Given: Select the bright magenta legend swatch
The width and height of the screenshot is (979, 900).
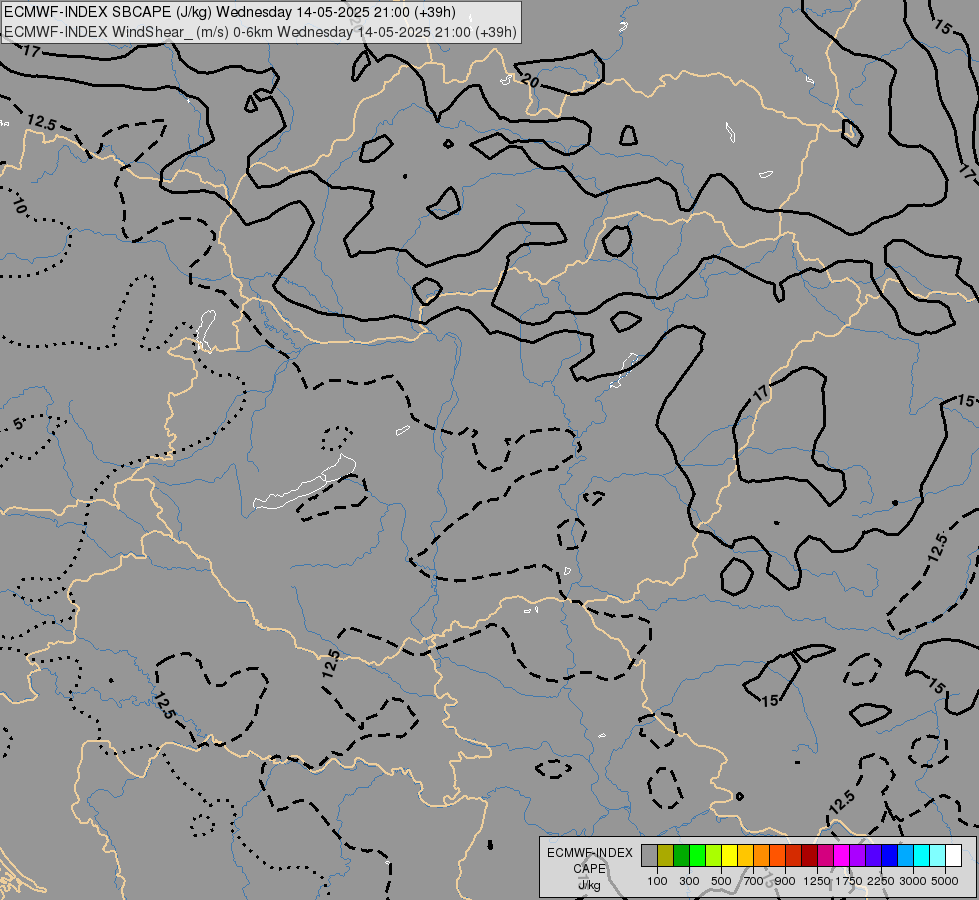Looking at the screenshot, I should (842, 855).
